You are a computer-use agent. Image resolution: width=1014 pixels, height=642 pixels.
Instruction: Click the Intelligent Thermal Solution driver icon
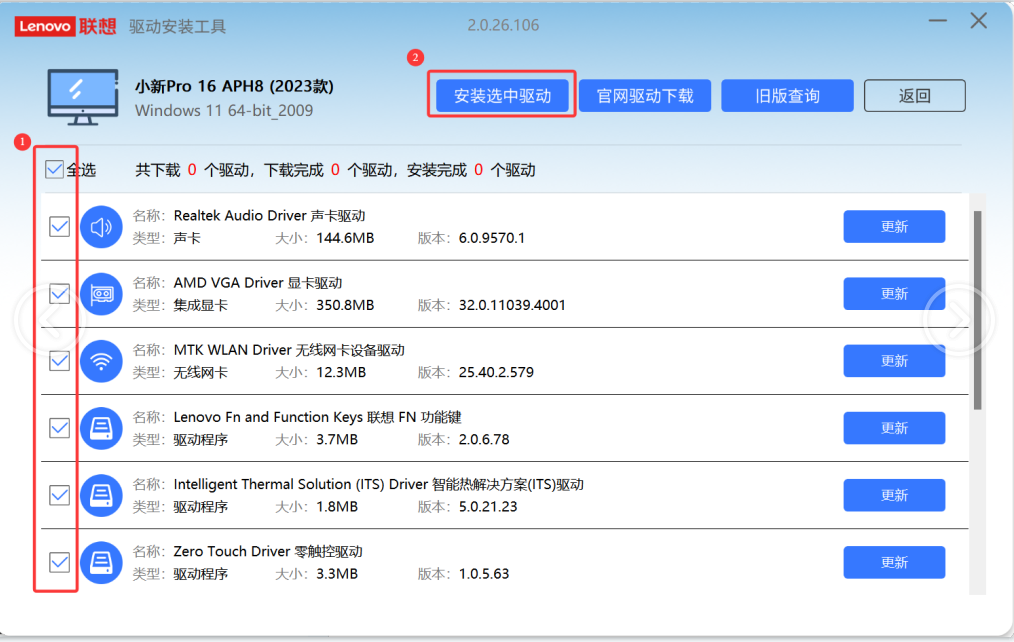tap(101, 496)
